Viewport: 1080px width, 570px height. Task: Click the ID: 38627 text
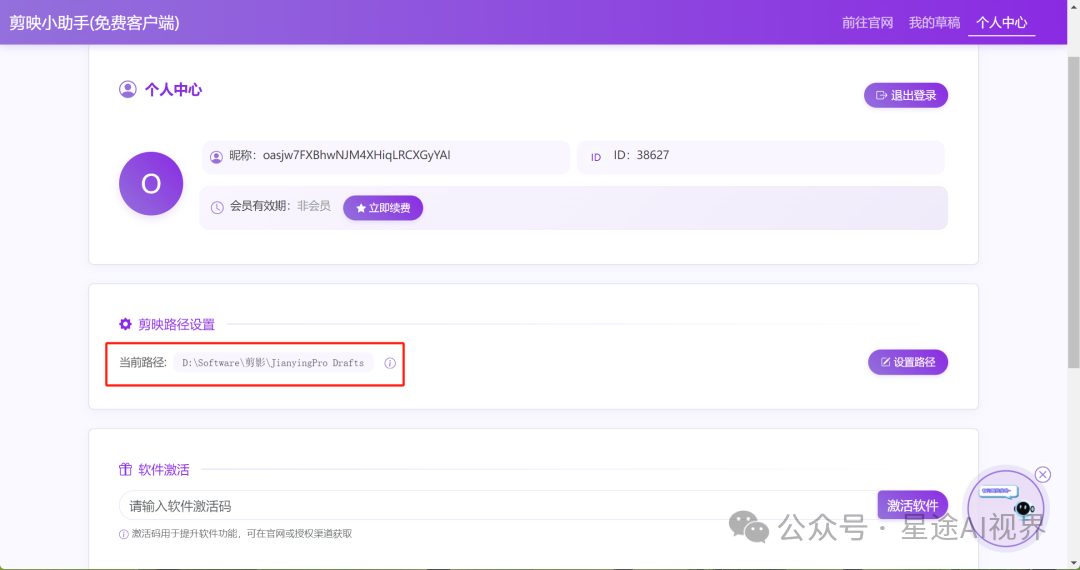(641, 156)
